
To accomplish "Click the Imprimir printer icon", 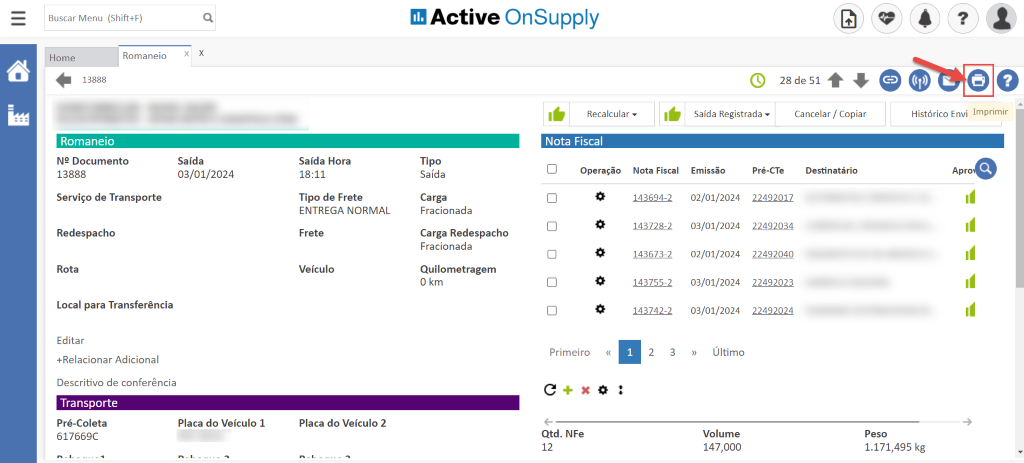I will 978,80.
